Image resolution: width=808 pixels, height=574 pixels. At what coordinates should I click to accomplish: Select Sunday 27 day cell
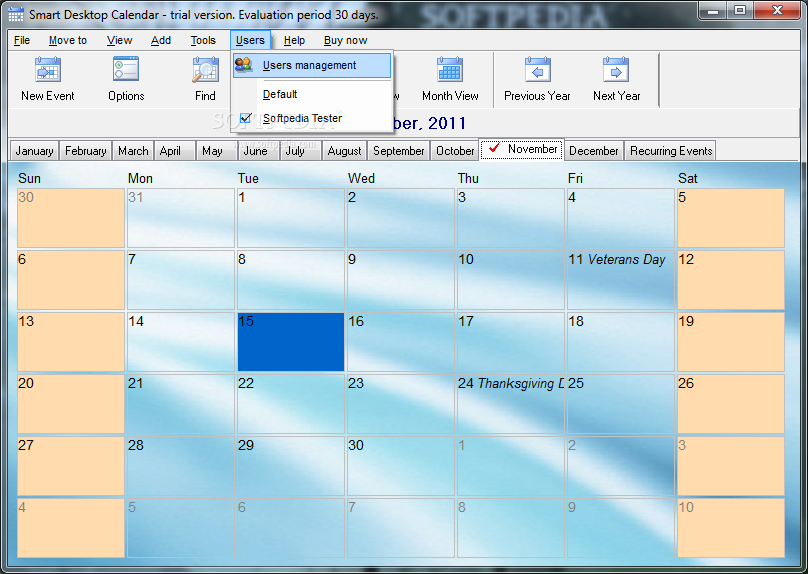click(71, 466)
